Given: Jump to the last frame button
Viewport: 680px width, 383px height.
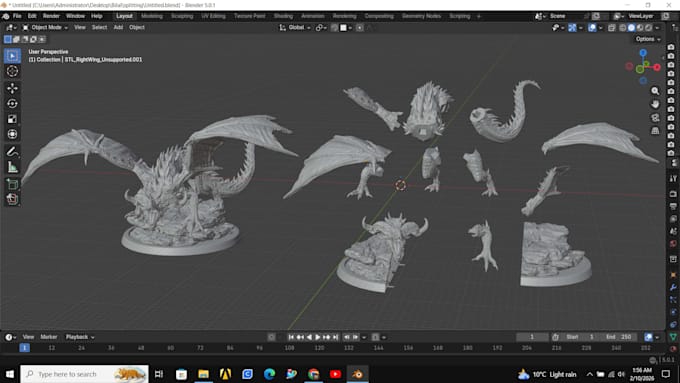Looking at the screenshot, I should click(x=336, y=337).
